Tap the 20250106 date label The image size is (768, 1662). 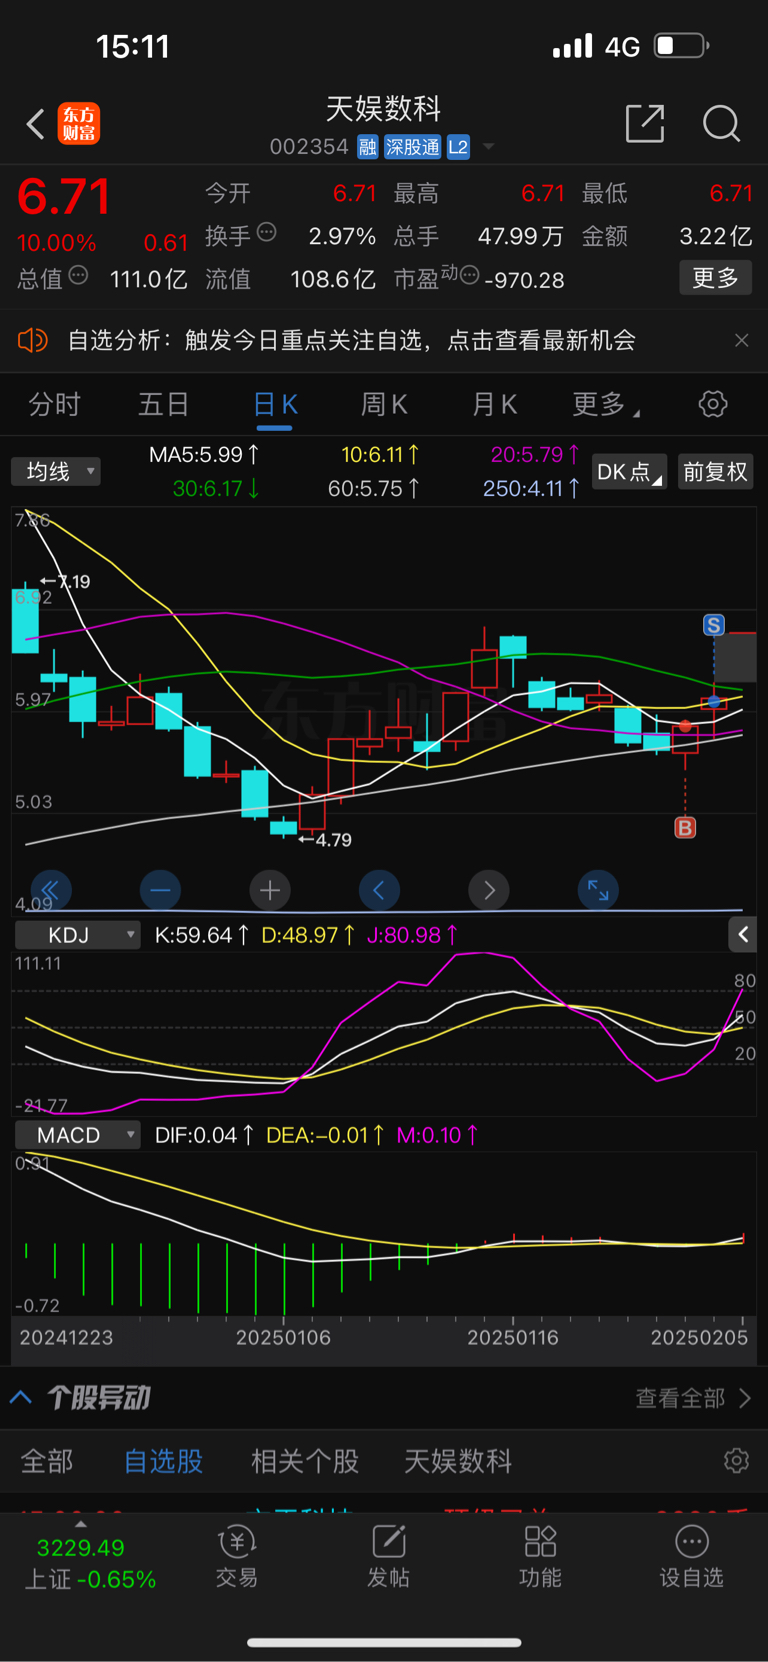click(x=283, y=1337)
